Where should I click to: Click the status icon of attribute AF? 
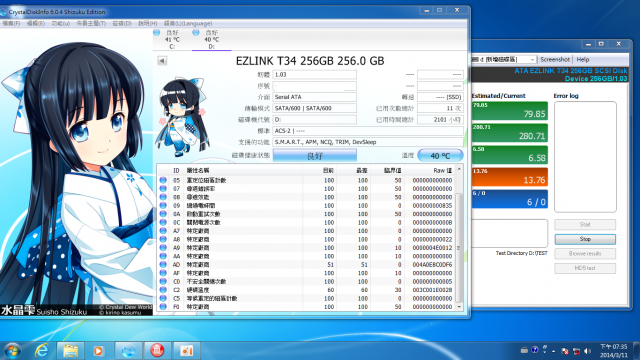163,273
